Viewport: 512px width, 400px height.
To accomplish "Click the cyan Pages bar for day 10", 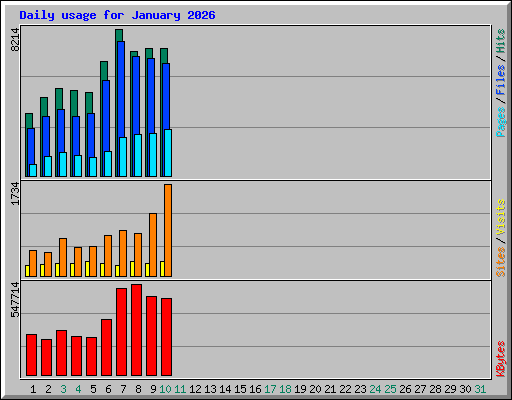I will (168, 153).
